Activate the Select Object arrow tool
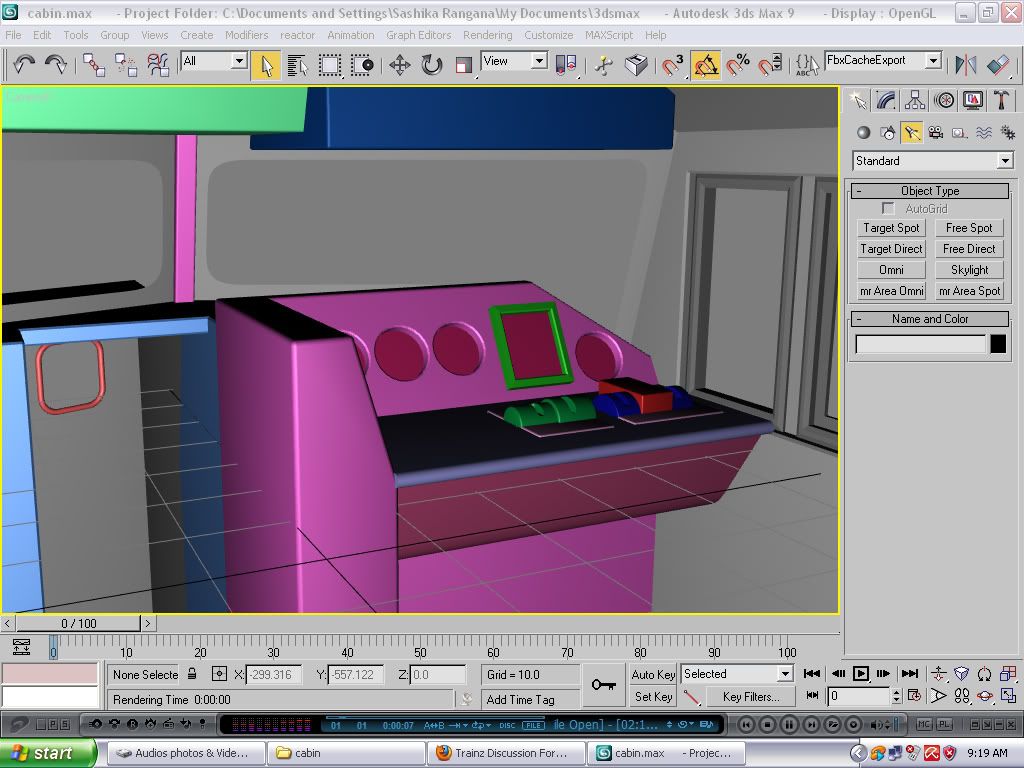The image size is (1024, 768). [x=266, y=65]
